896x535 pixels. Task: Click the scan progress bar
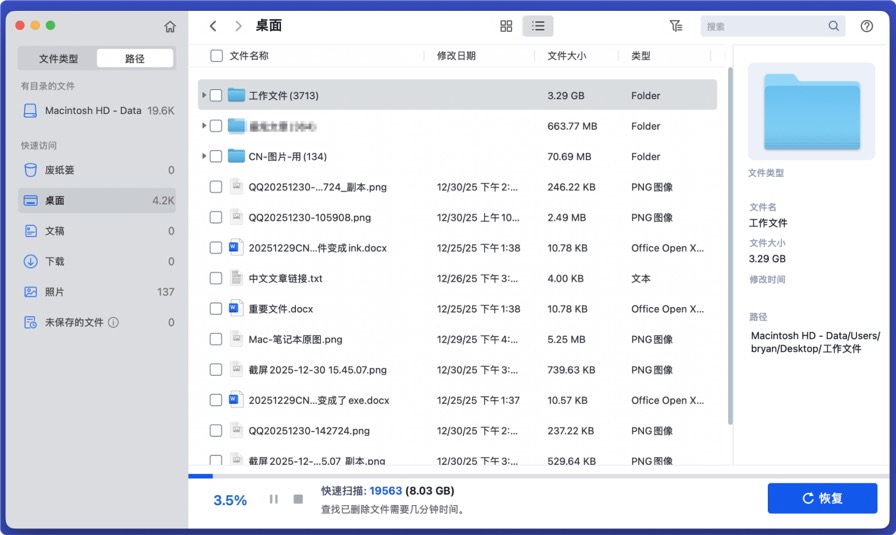click(538, 476)
